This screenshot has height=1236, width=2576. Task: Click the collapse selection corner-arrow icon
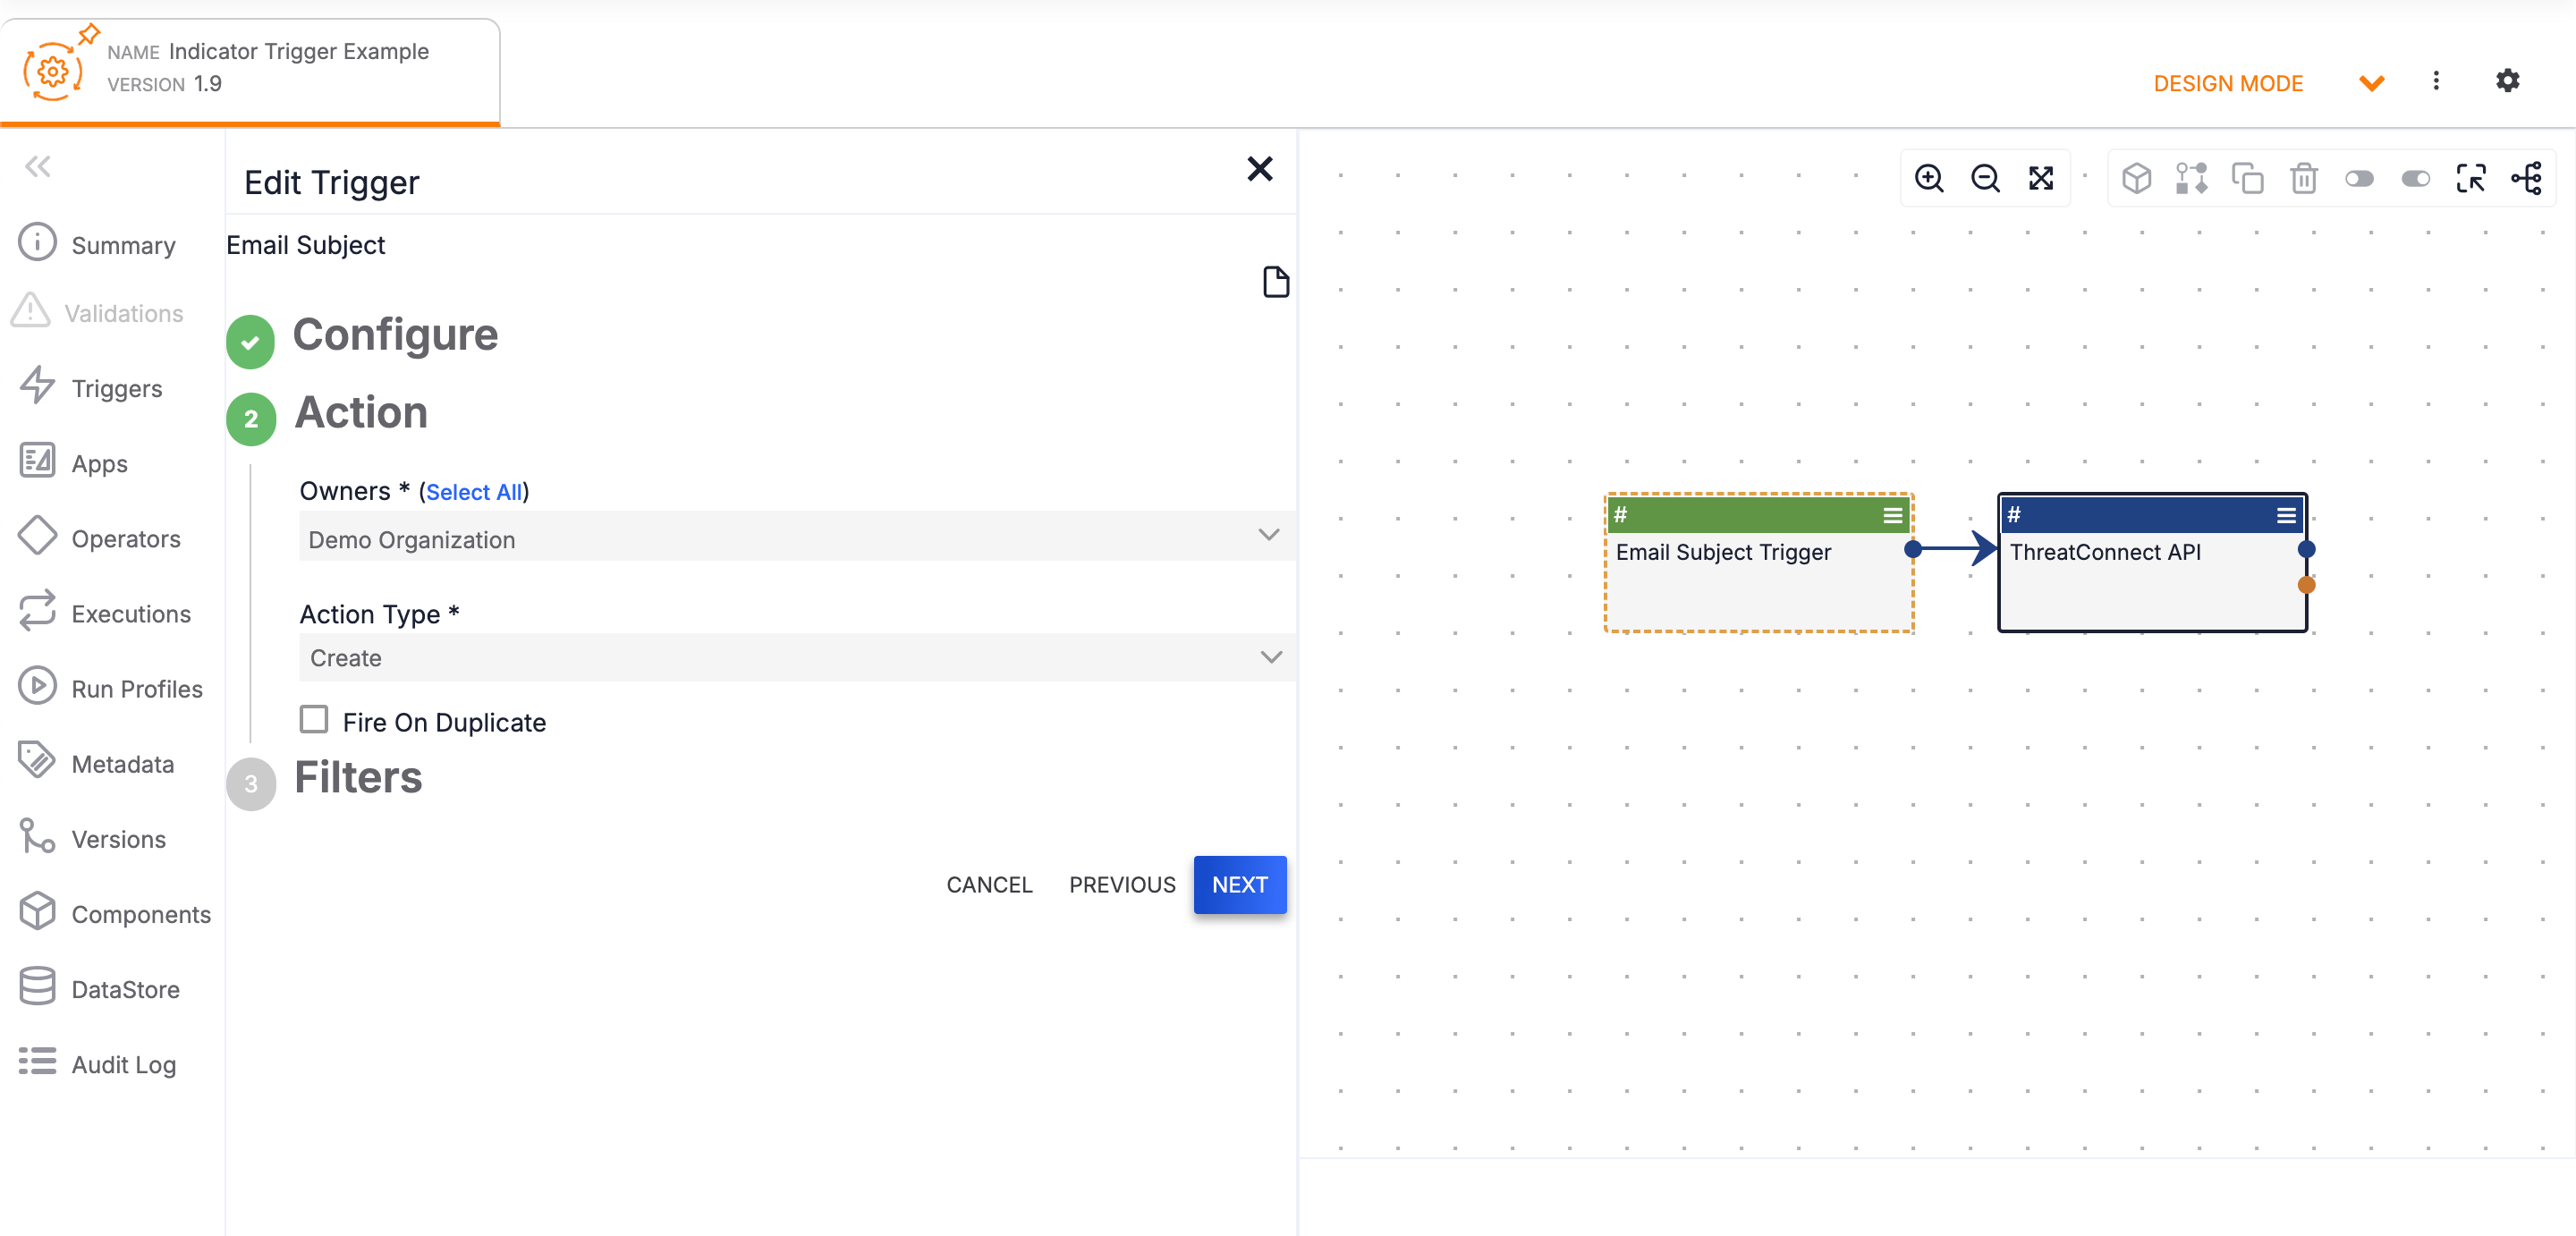point(2471,179)
